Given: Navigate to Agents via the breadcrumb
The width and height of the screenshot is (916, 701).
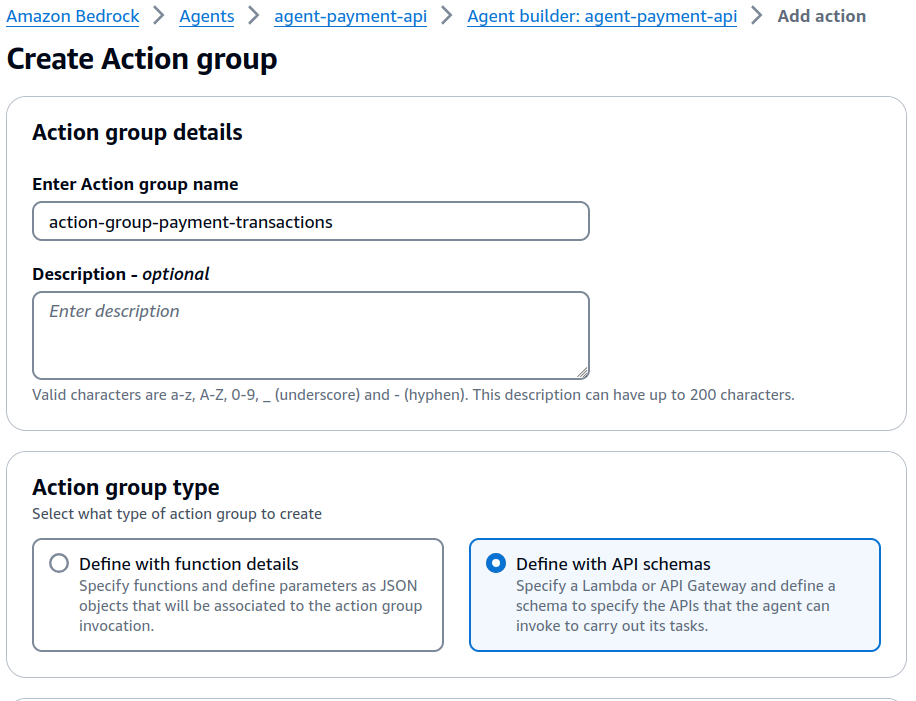Looking at the screenshot, I should coord(206,16).
